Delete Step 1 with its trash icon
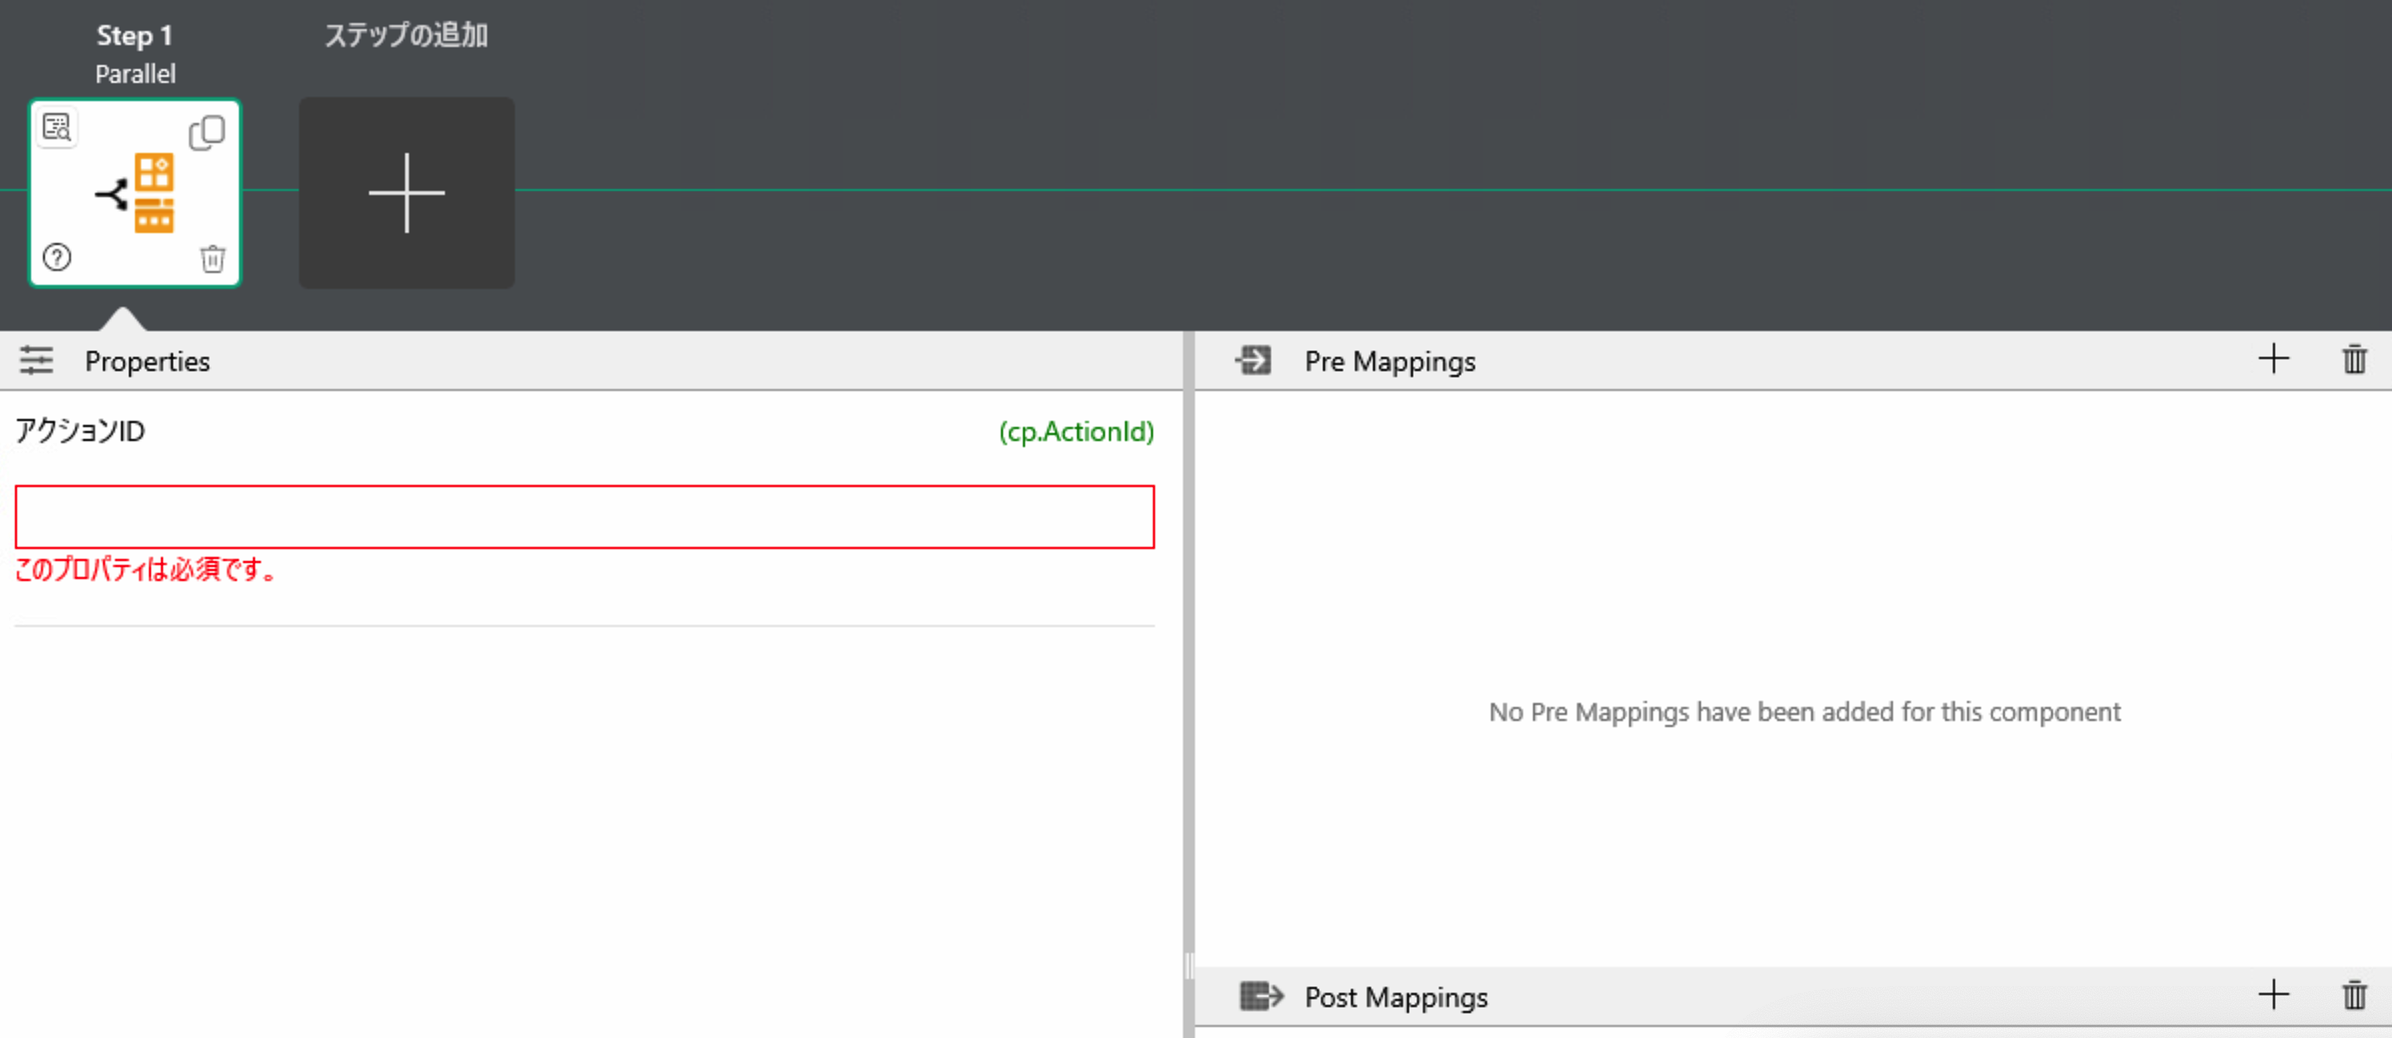Viewport: 2392px width, 1038px height. (212, 259)
